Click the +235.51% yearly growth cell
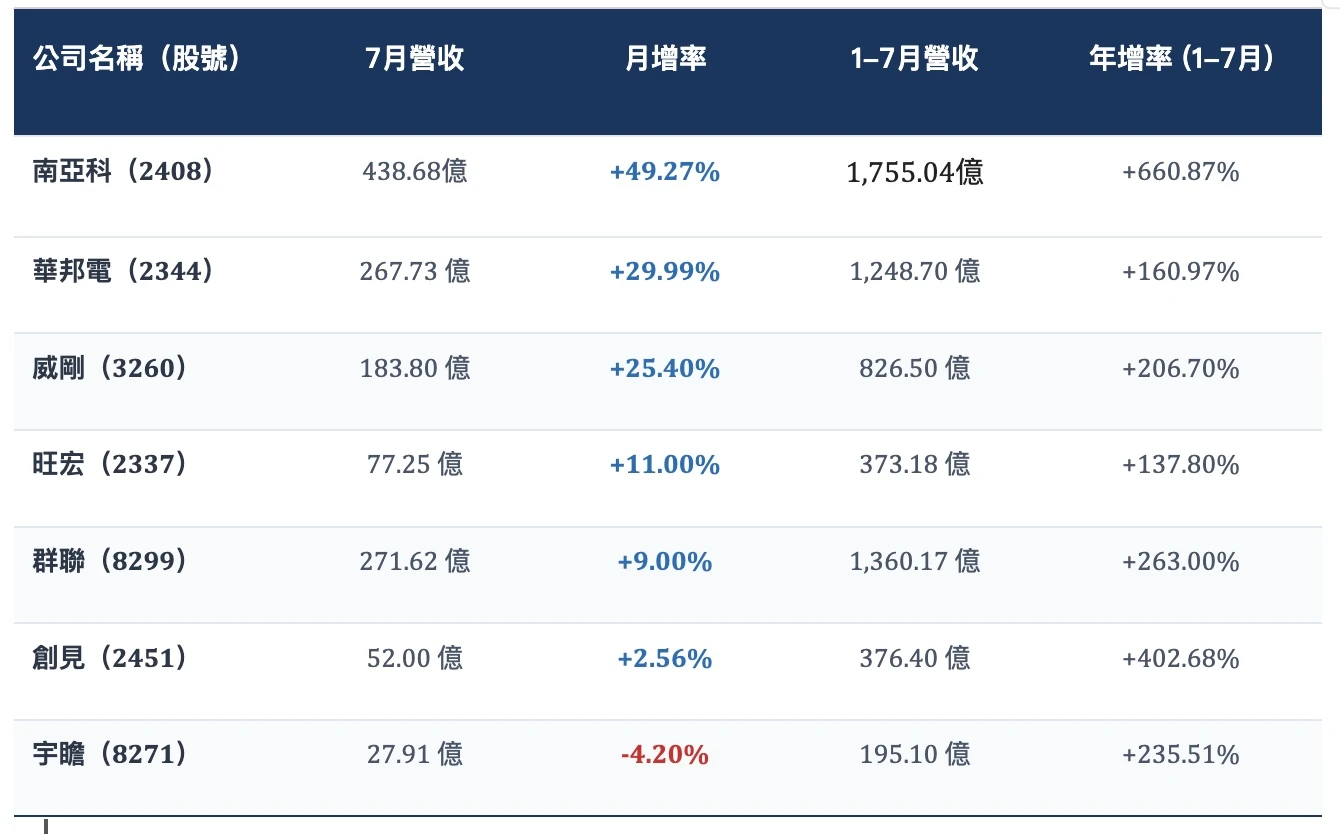Screen dimensions: 1340x834 tap(1181, 754)
